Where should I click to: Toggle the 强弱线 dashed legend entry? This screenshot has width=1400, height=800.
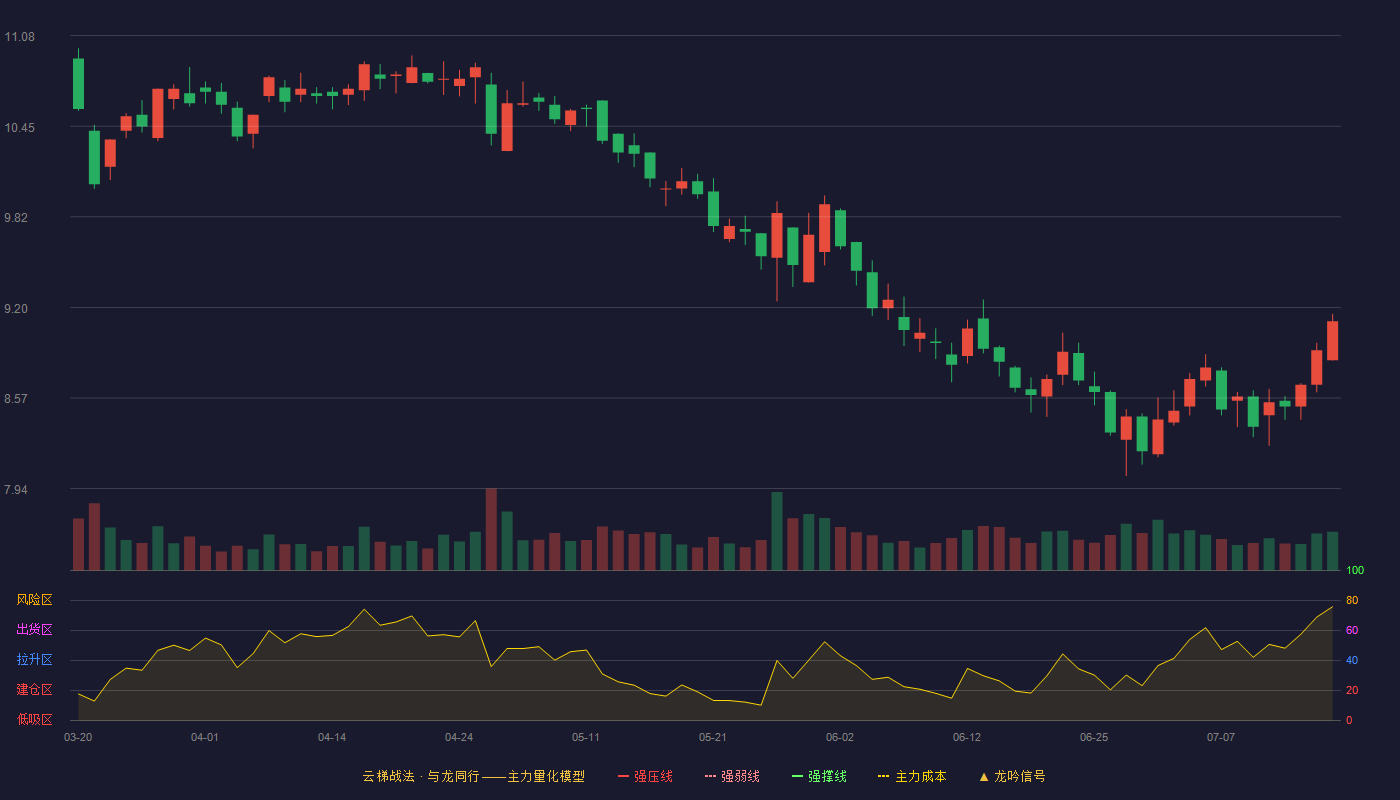coord(732,776)
